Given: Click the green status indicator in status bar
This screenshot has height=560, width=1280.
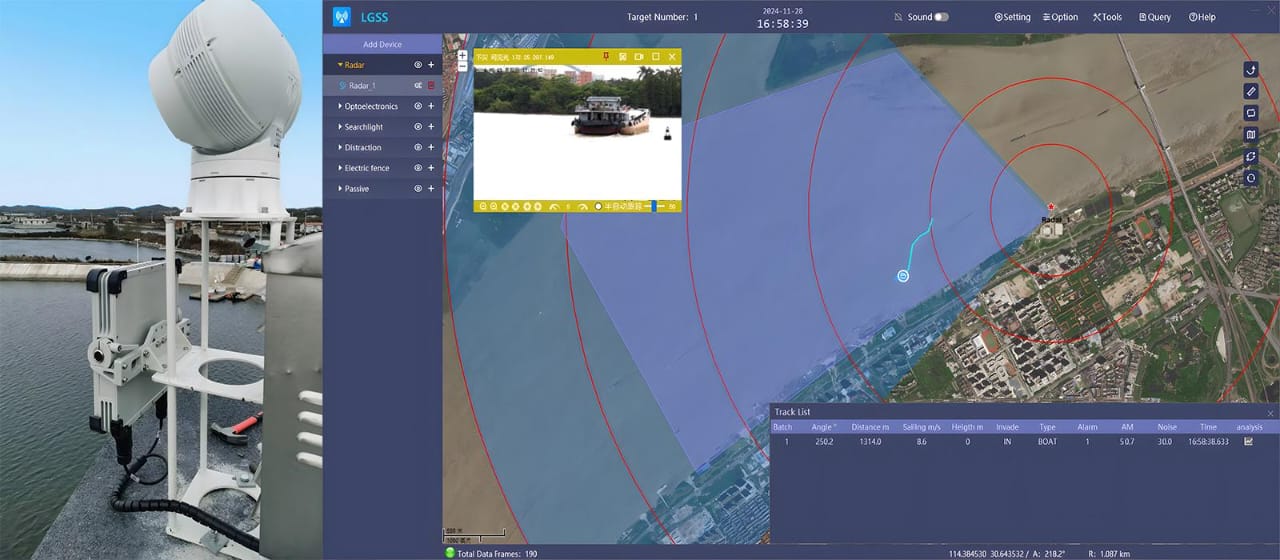Looking at the screenshot, I should point(449,553).
